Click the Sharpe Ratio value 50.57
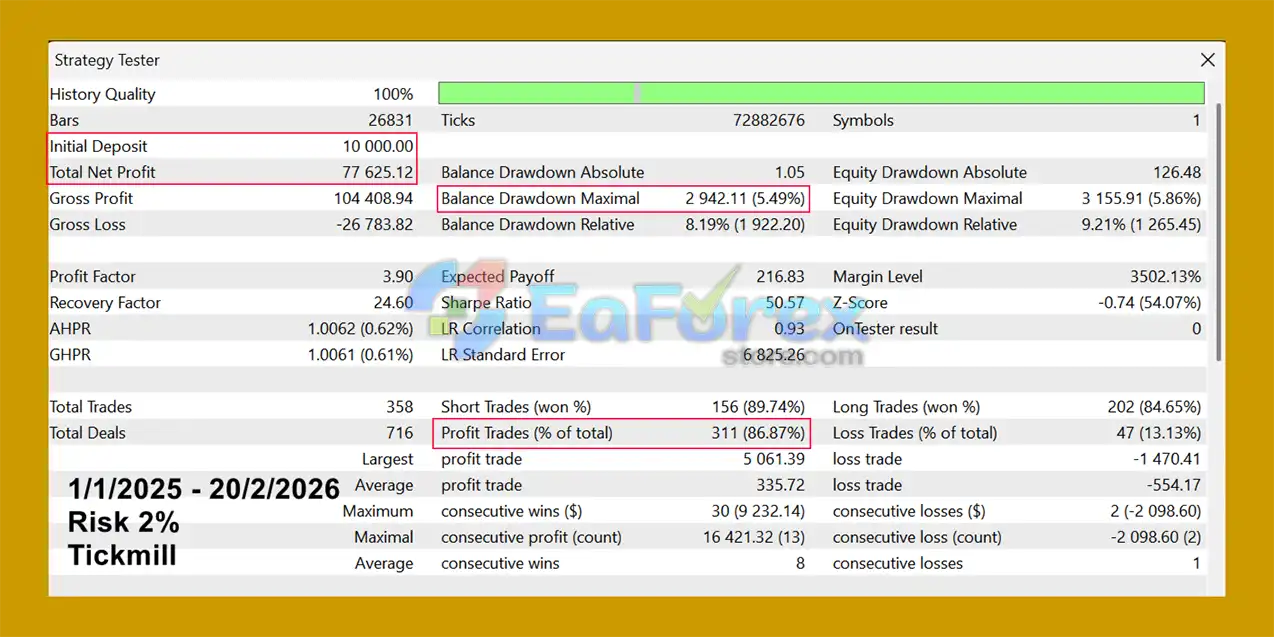1274x637 pixels. click(x=782, y=302)
